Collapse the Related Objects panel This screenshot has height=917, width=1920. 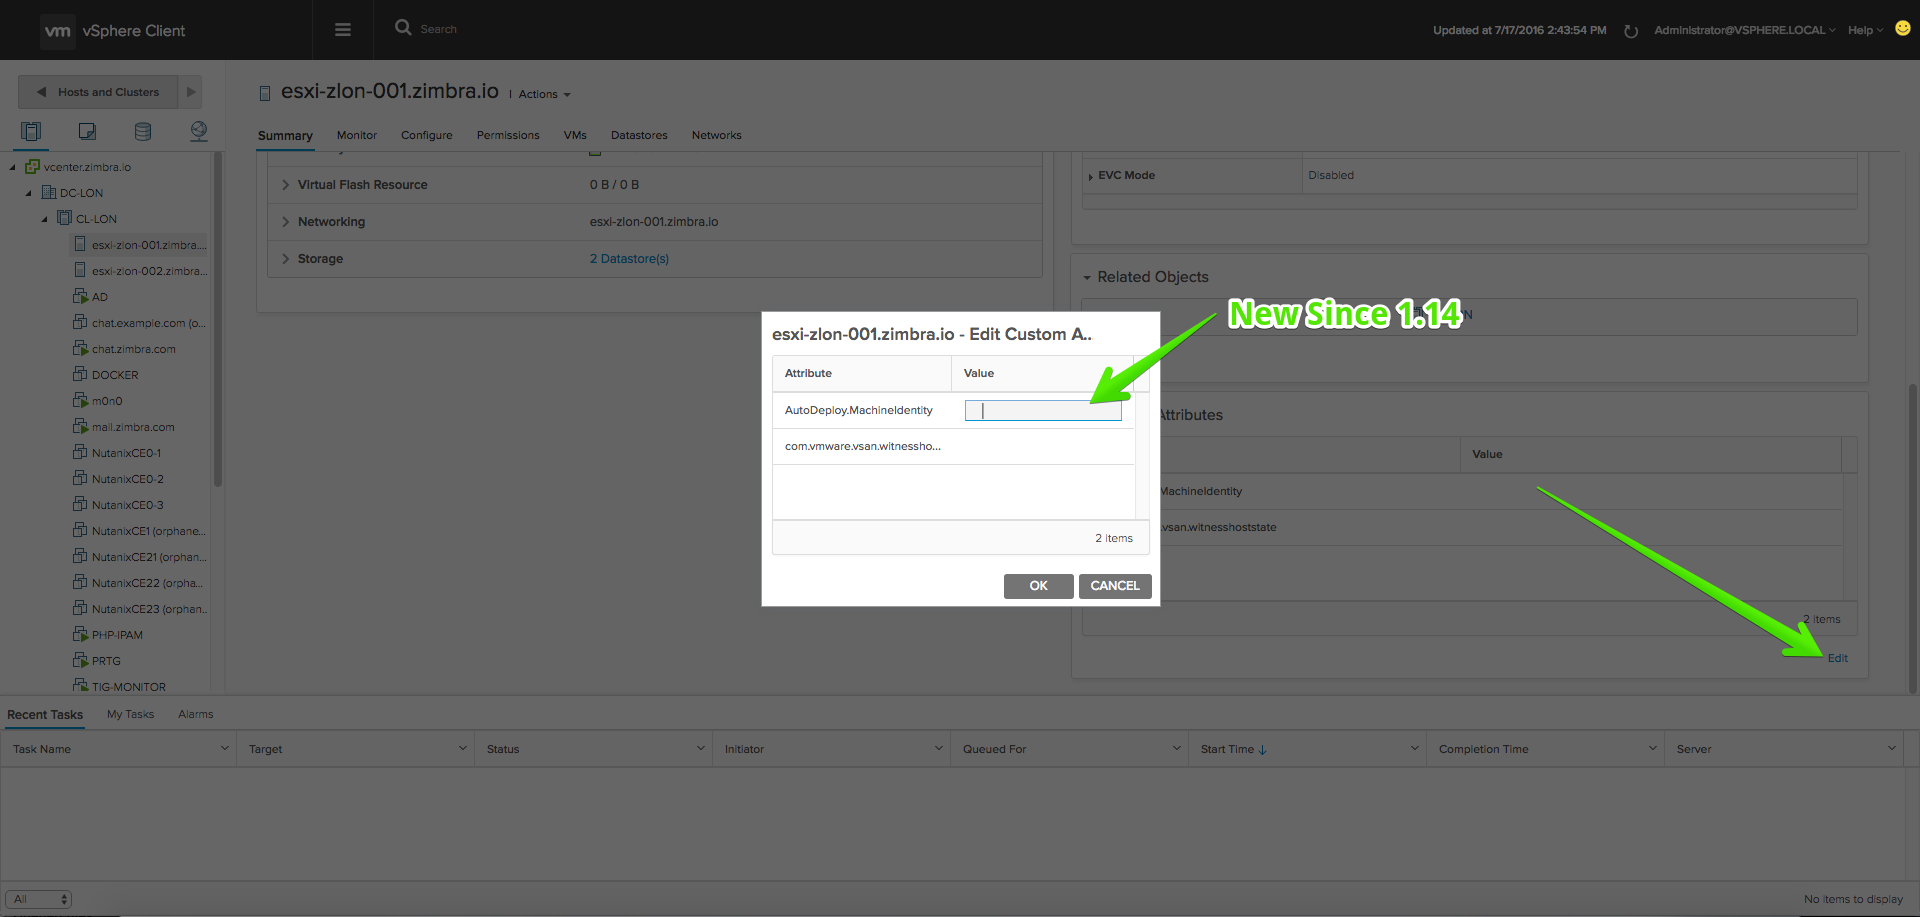[x=1087, y=277]
